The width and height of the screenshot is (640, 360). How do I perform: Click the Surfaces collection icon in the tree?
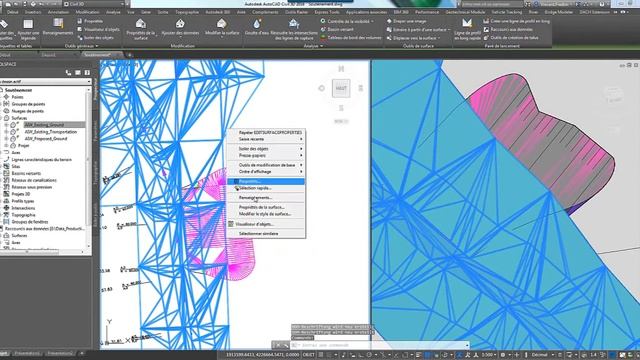7,118
